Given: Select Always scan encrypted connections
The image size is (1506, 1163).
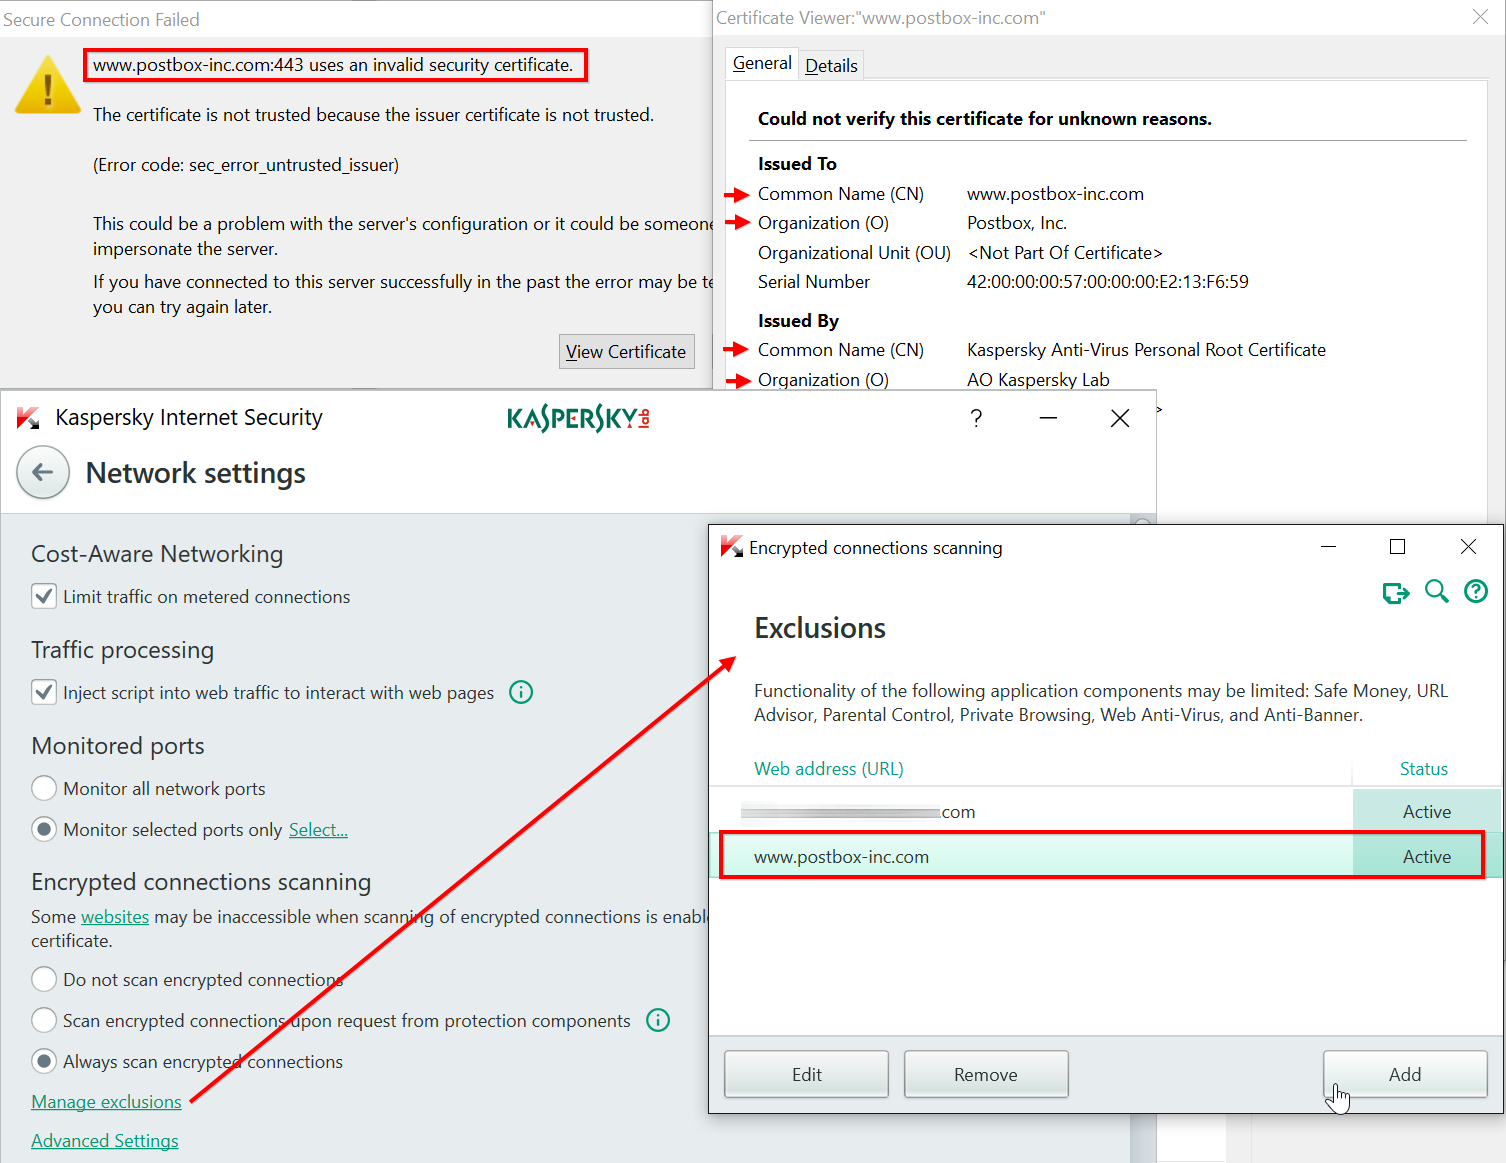Looking at the screenshot, I should 44,1061.
